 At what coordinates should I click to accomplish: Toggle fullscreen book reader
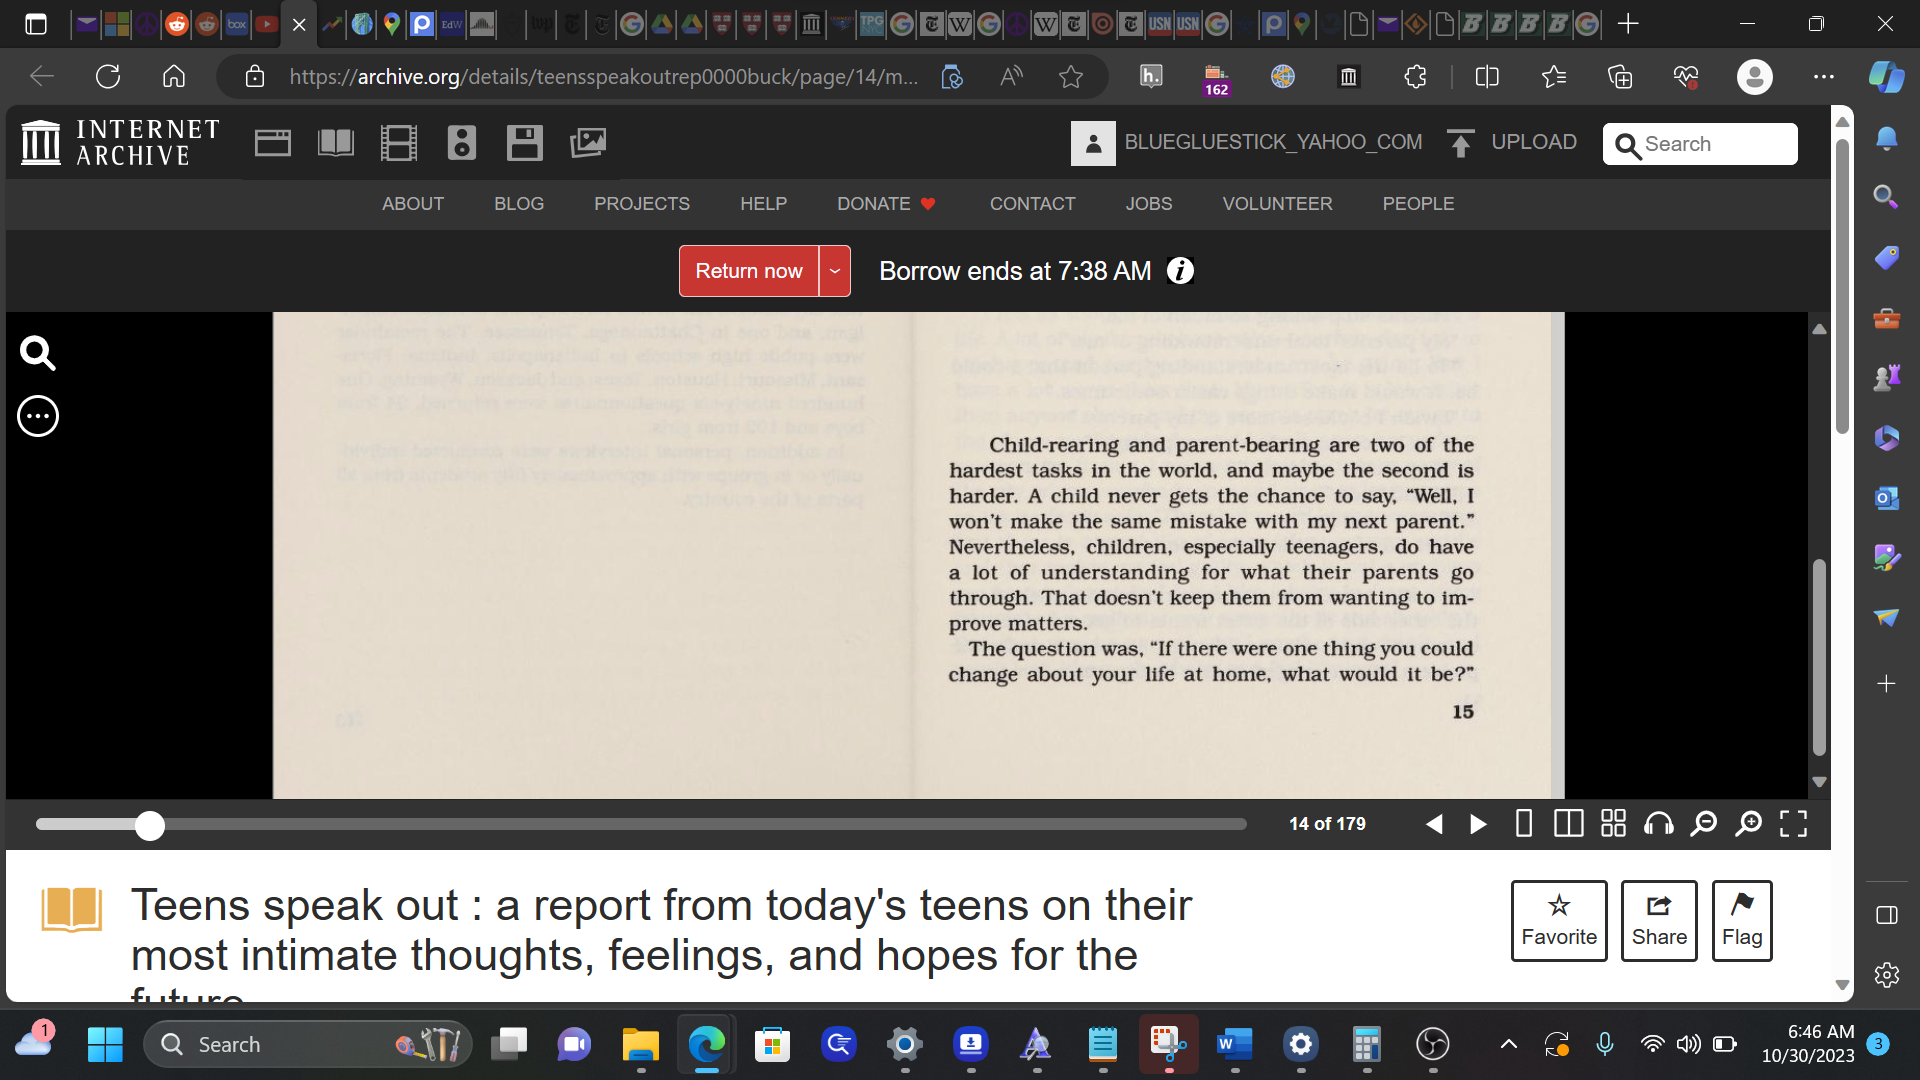[1793, 823]
